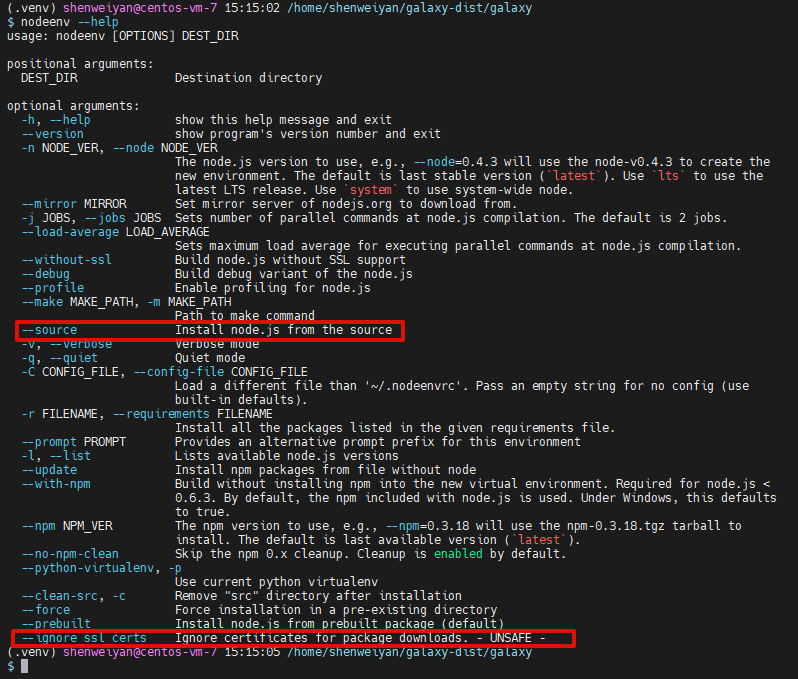Click the '--force' option flag
798x679 pixels.
[46, 610]
